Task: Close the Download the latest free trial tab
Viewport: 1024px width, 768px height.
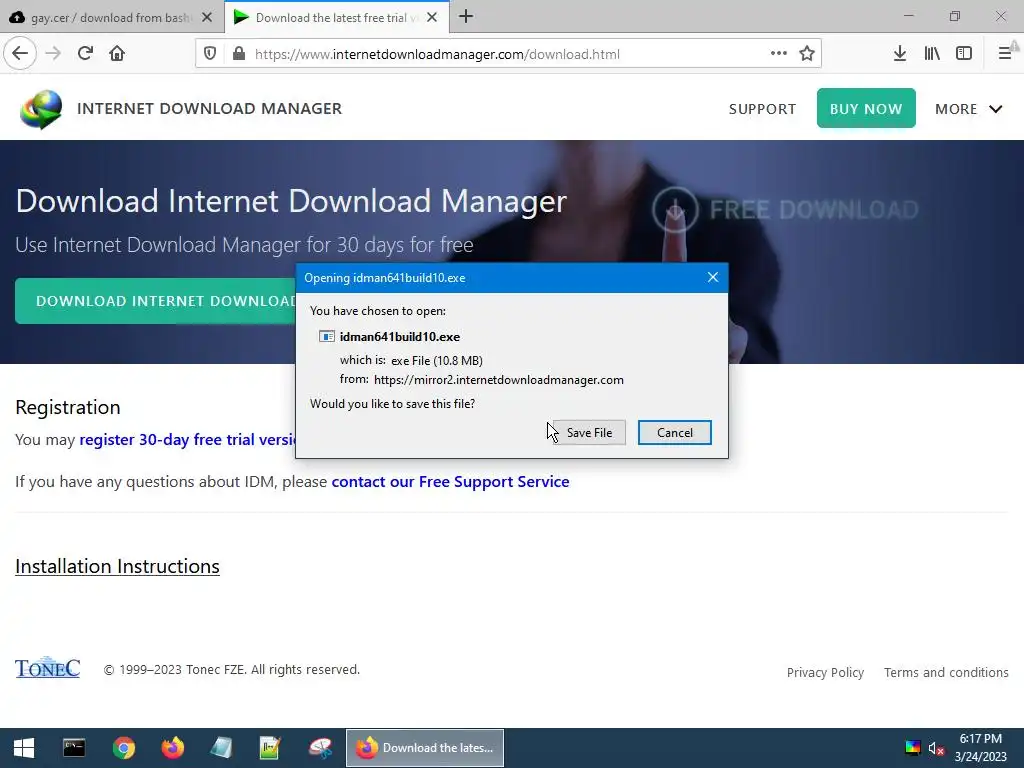Action: [432, 17]
